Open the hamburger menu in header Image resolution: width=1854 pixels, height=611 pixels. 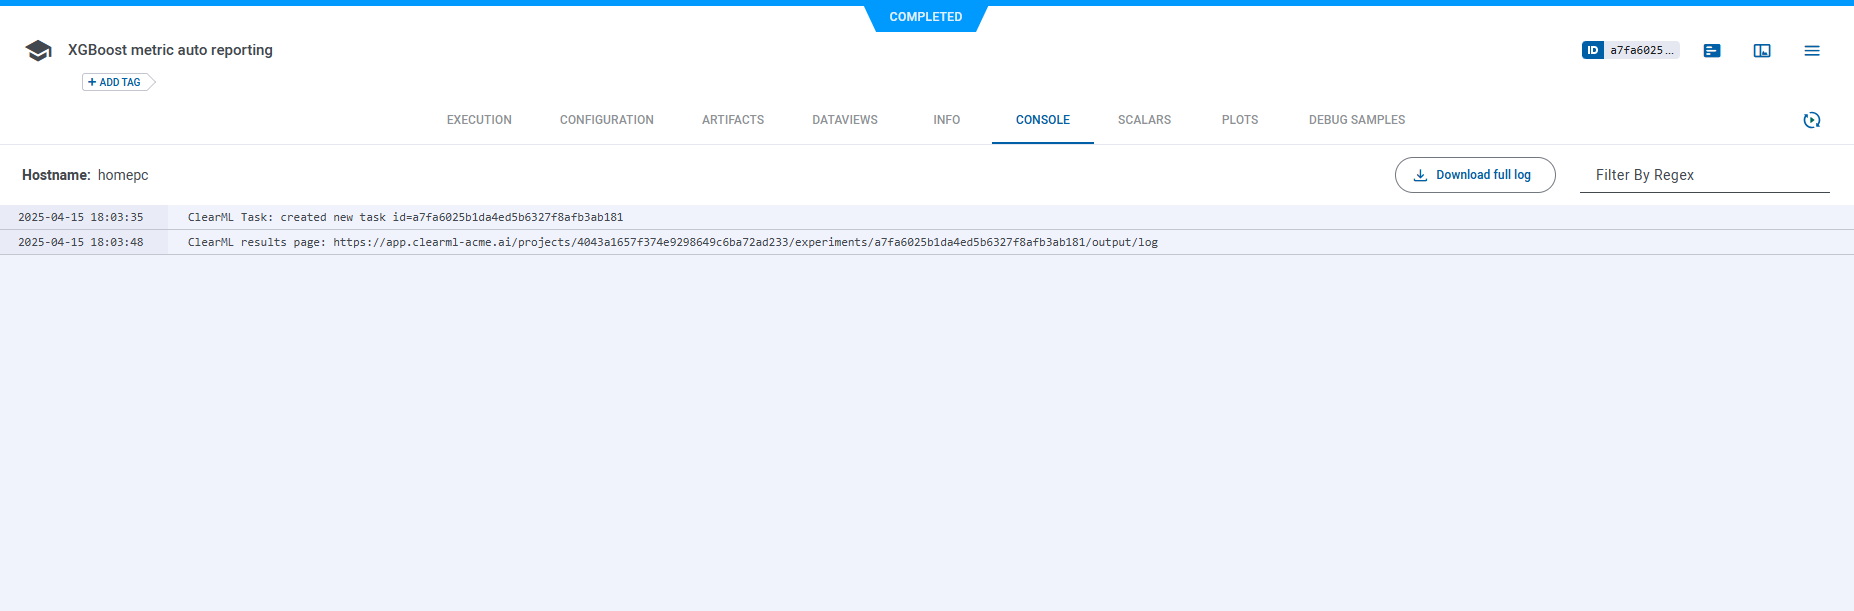[1811, 51]
